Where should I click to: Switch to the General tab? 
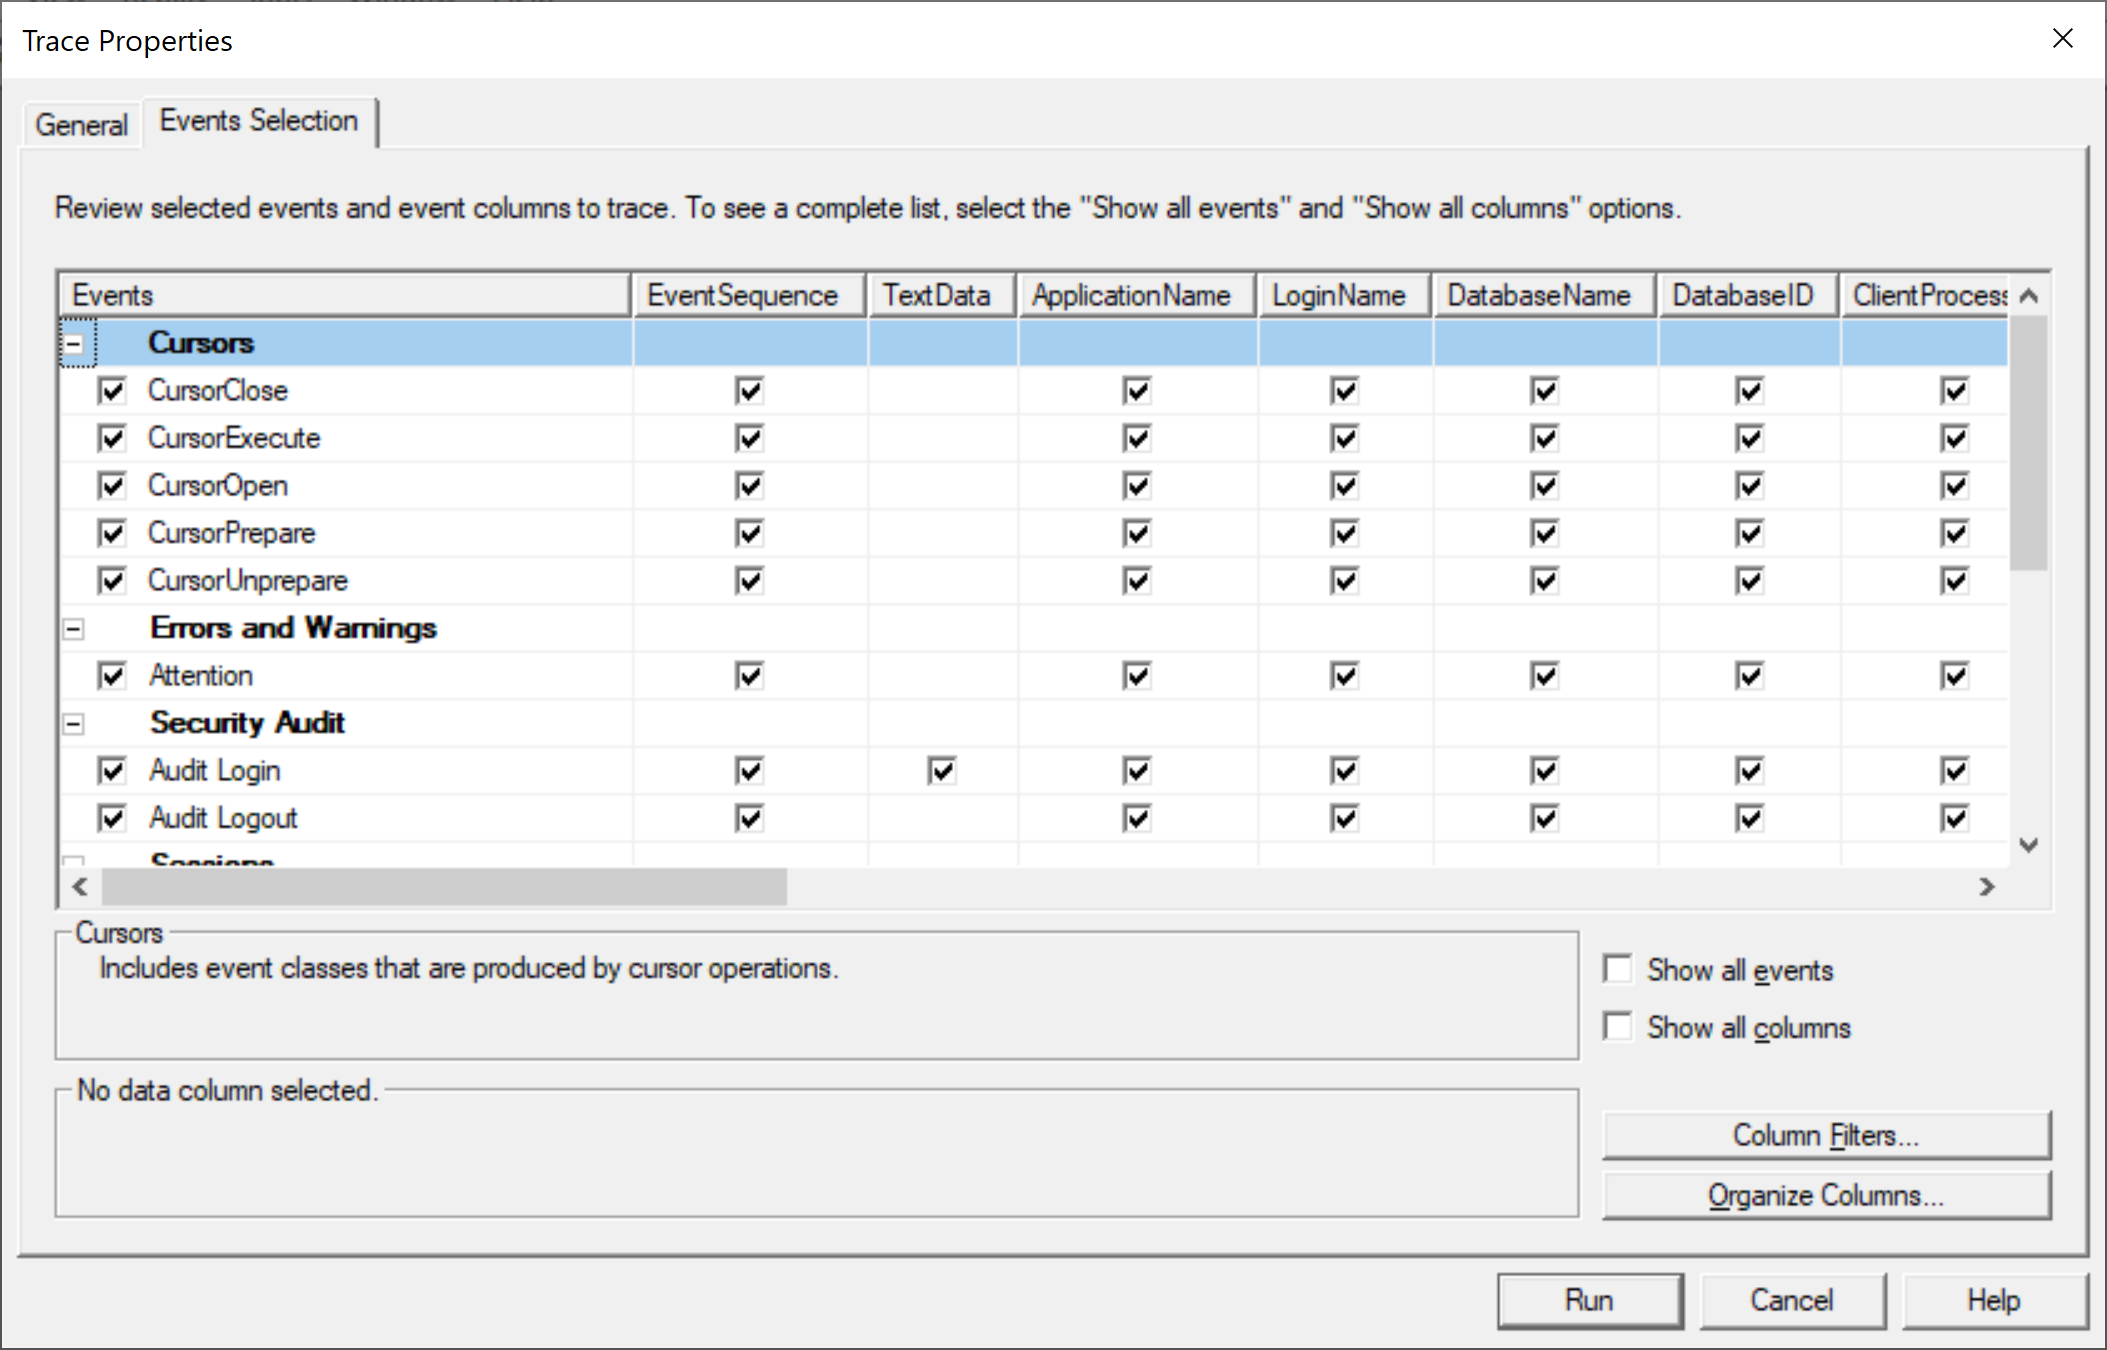[81, 125]
